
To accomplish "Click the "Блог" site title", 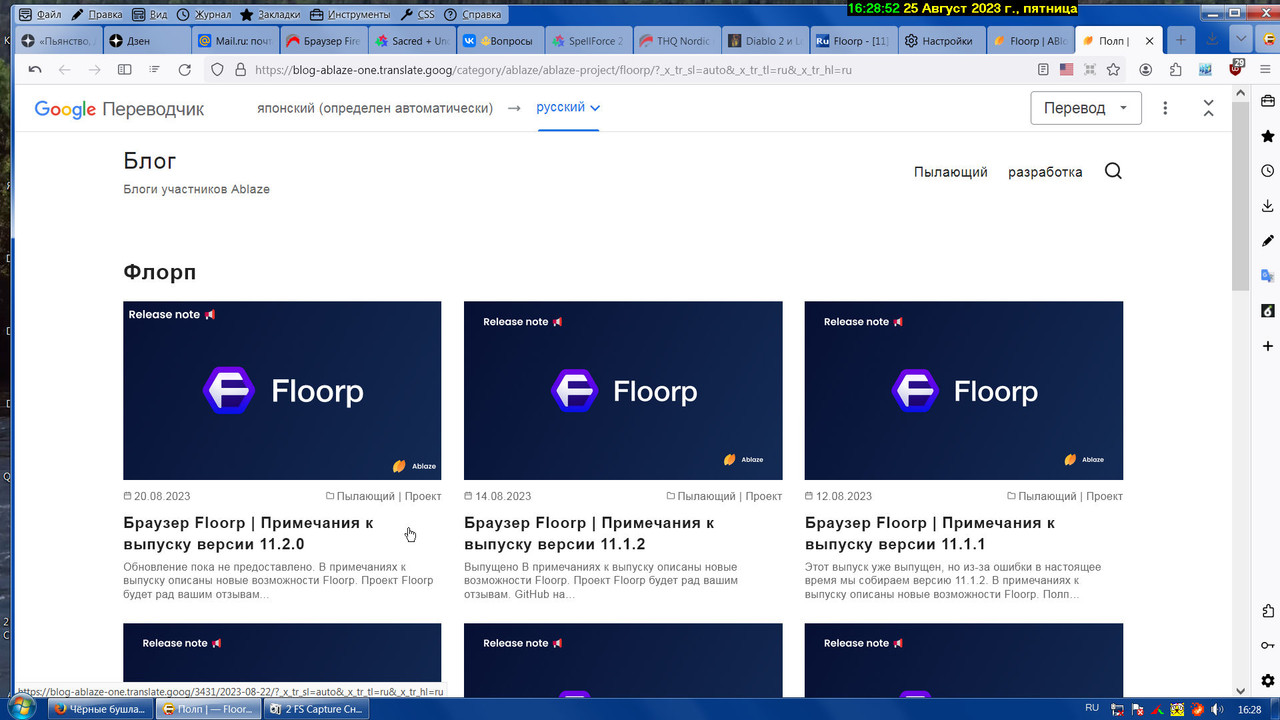I will [150, 161].
